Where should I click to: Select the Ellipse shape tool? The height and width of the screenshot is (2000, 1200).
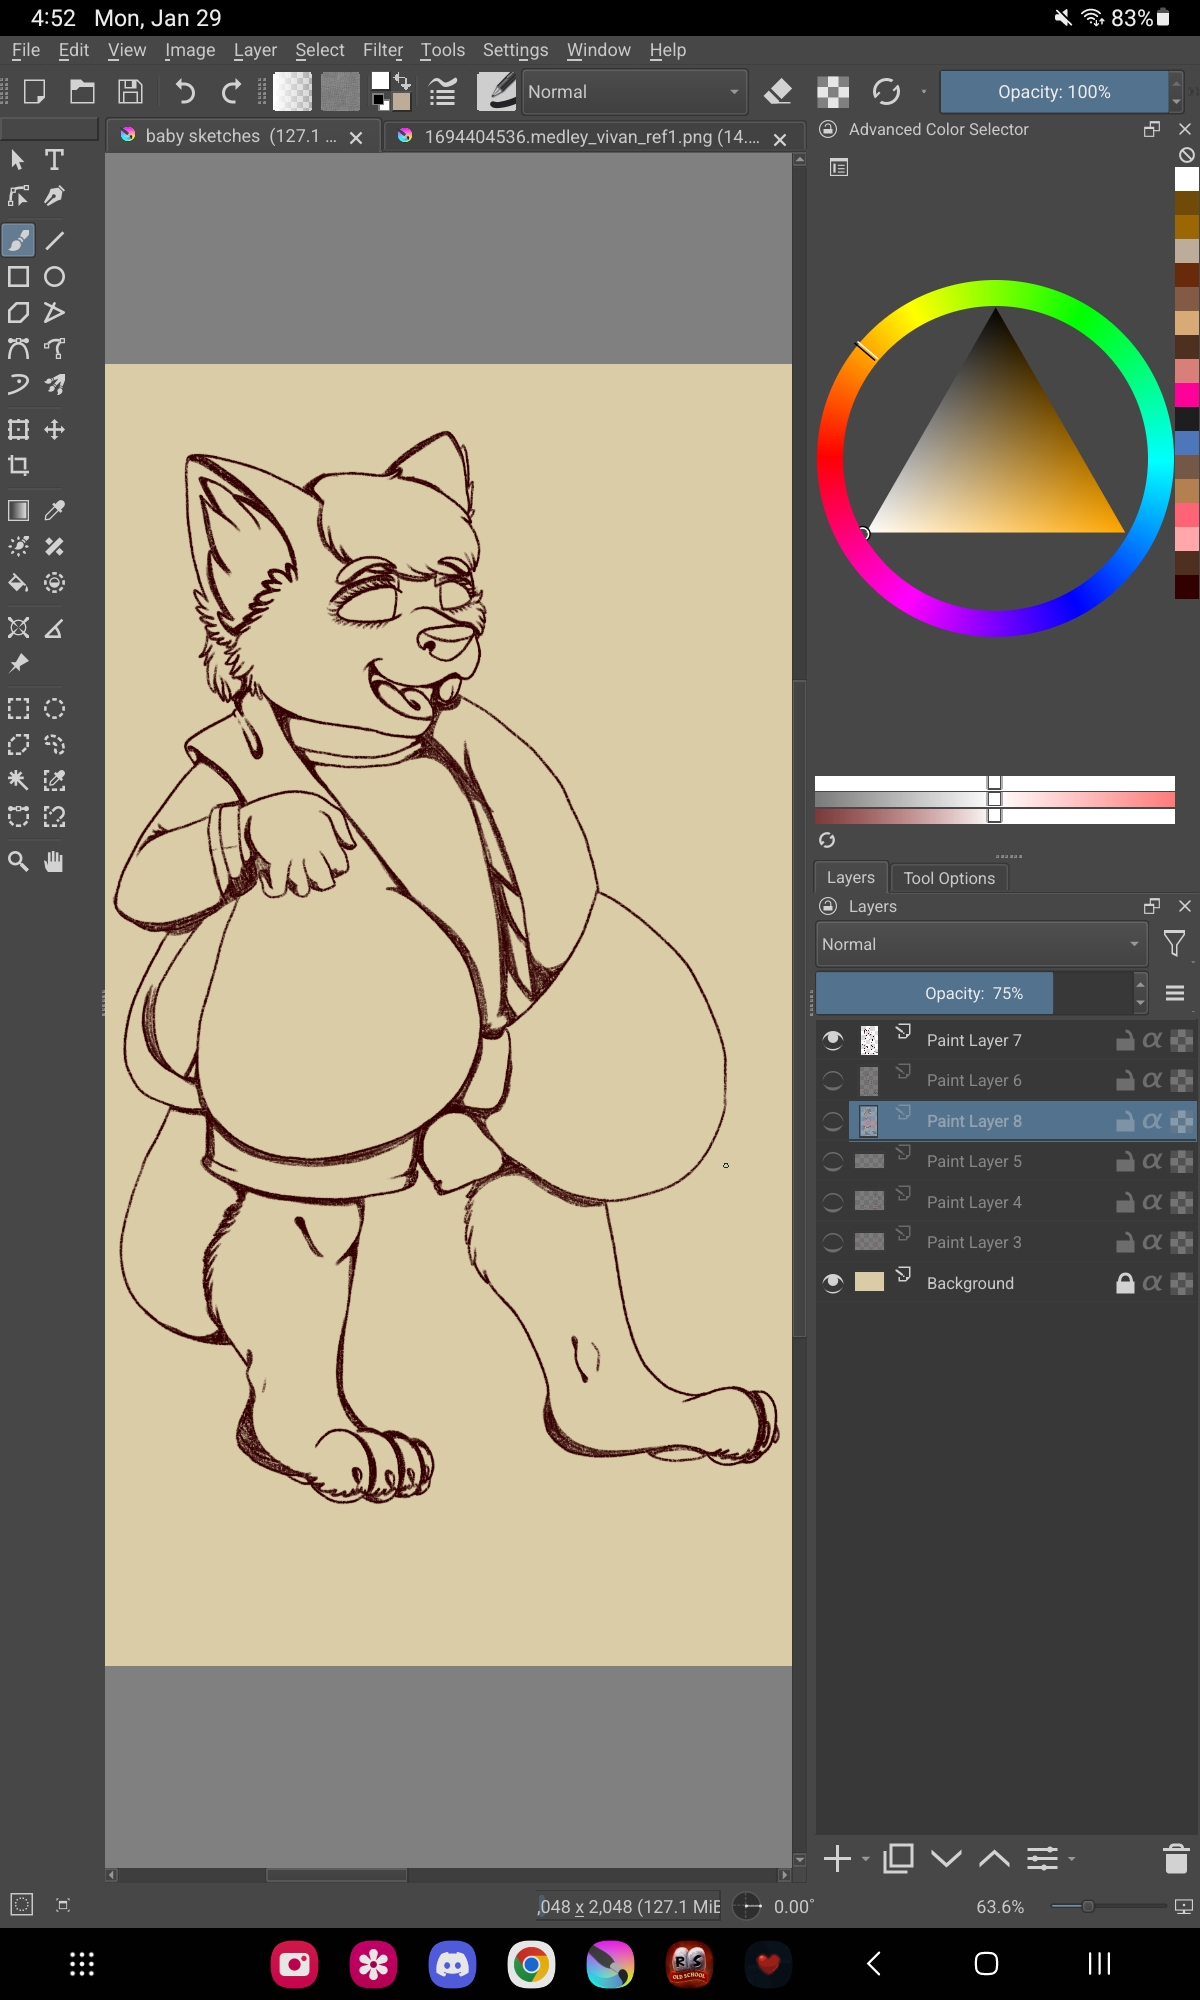55,277
